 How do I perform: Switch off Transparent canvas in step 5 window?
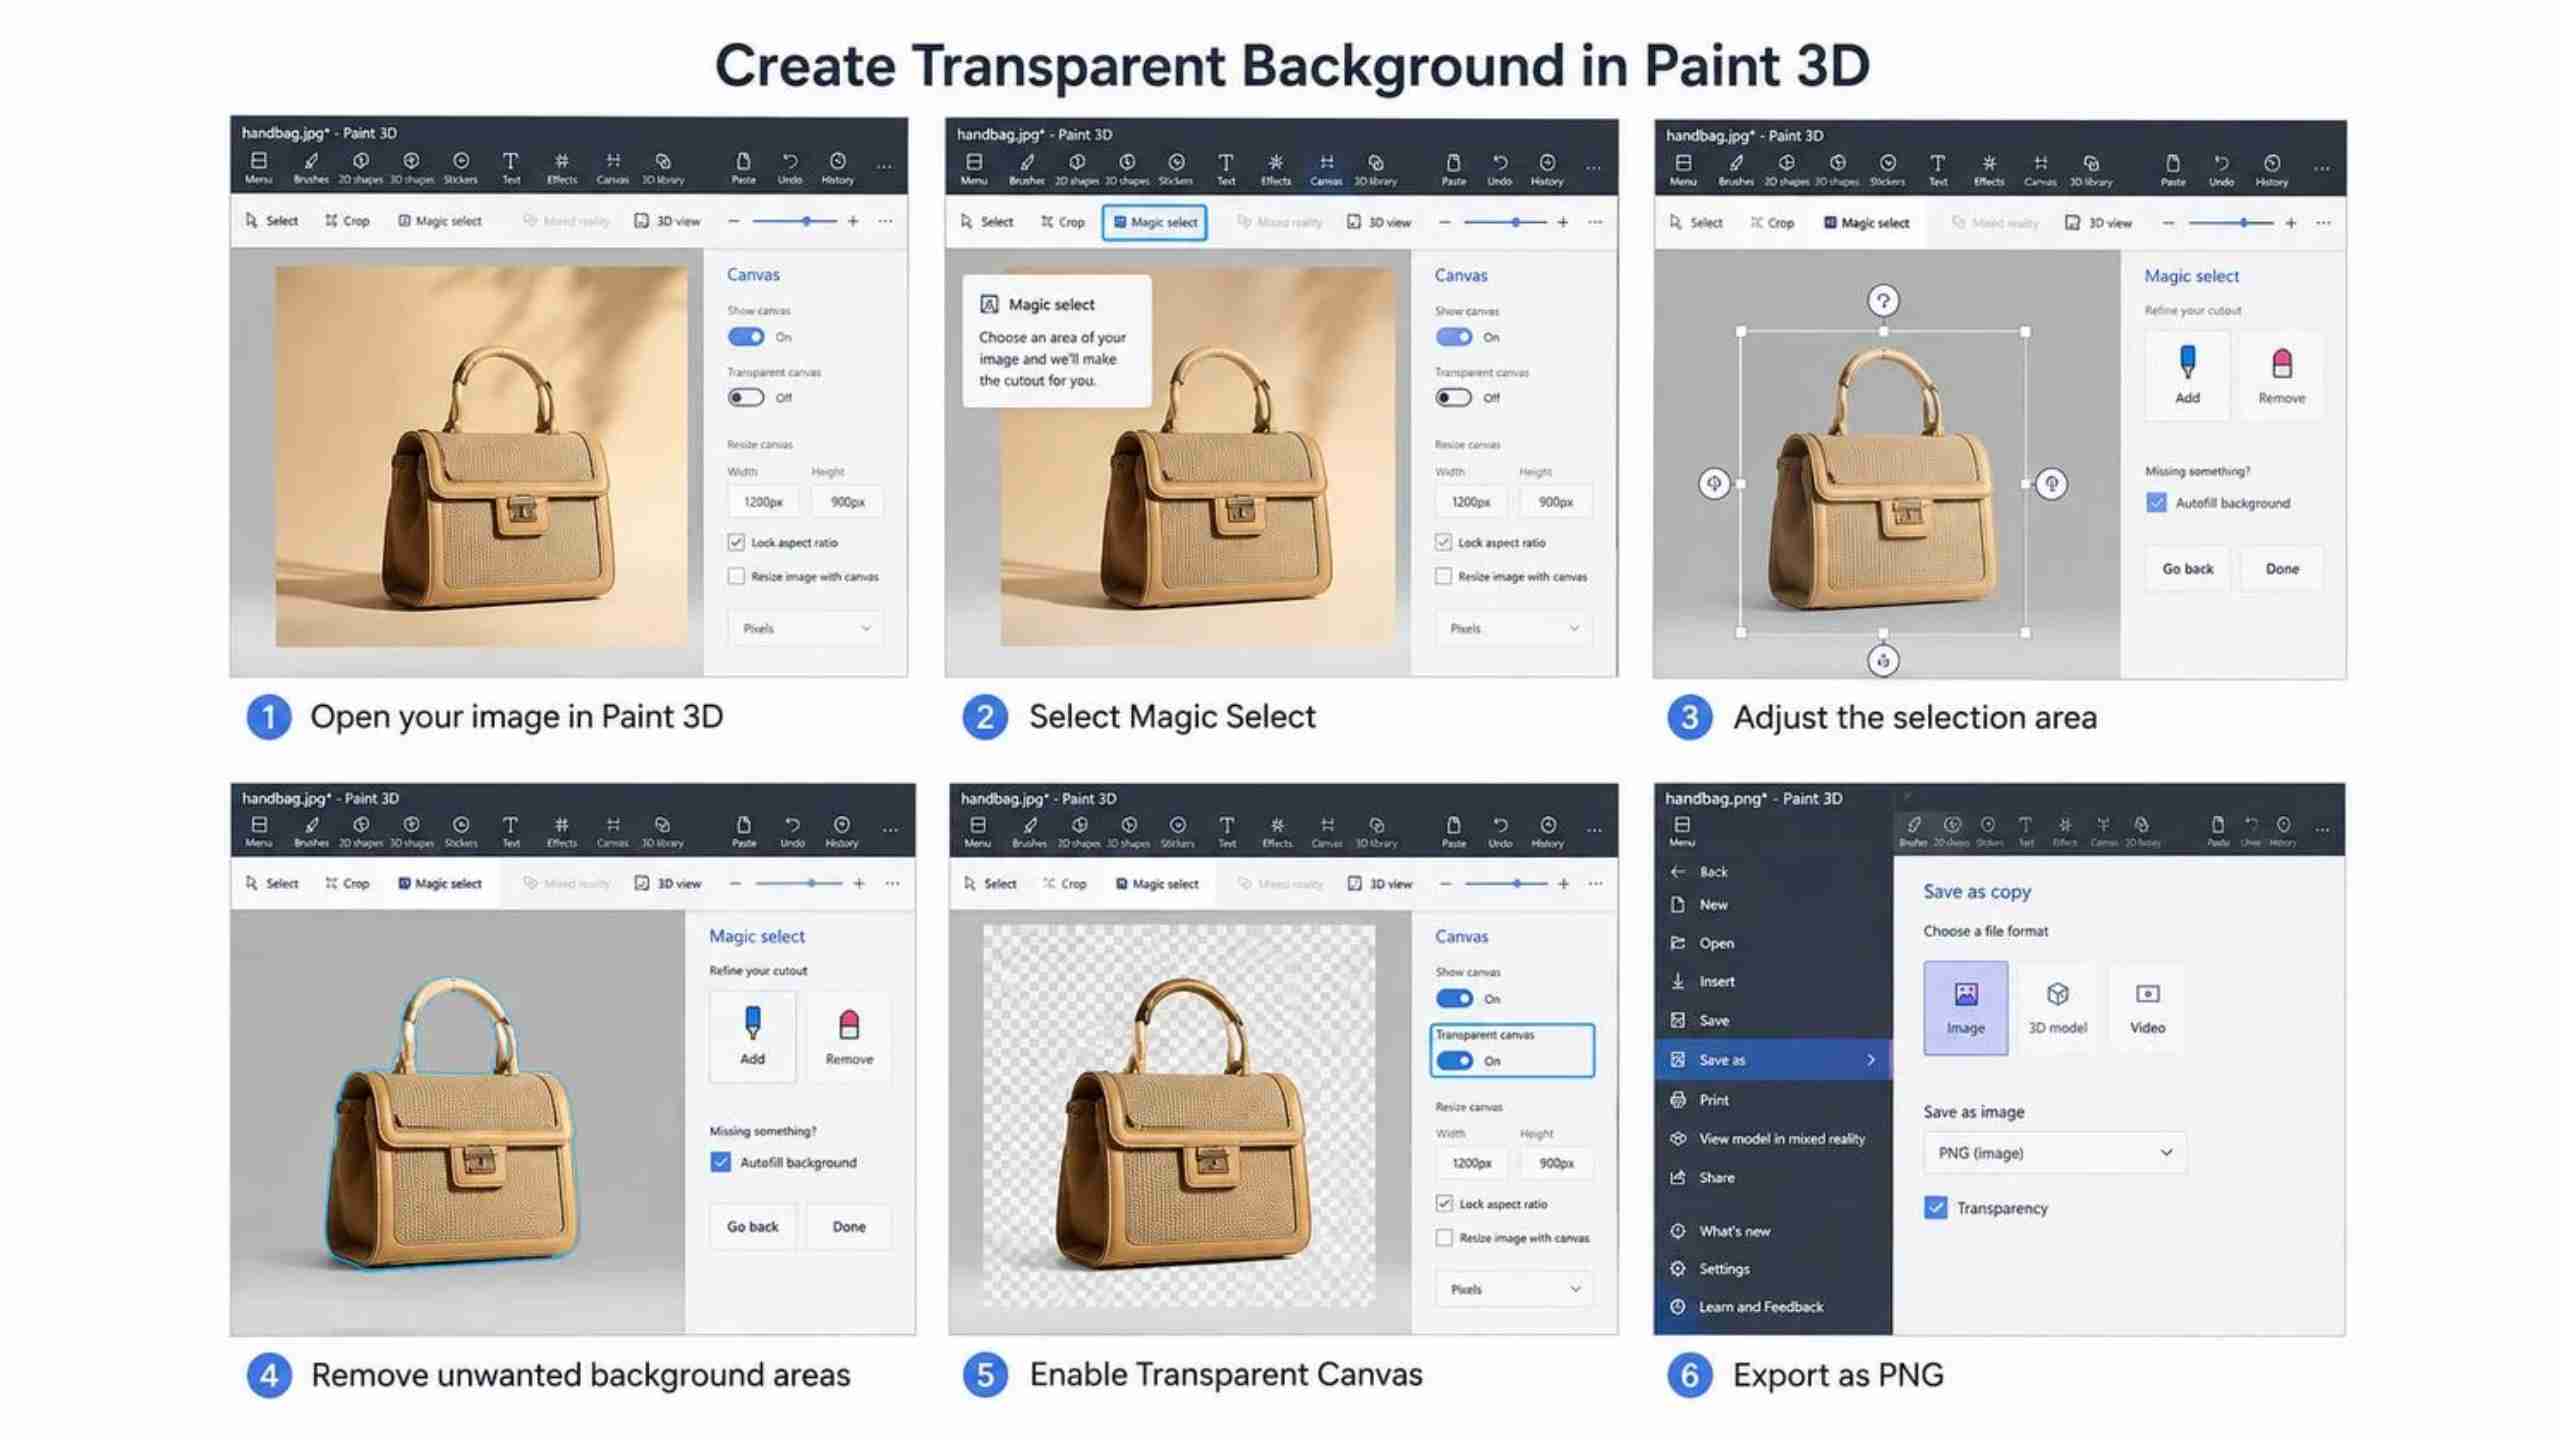(1454, 1060)
